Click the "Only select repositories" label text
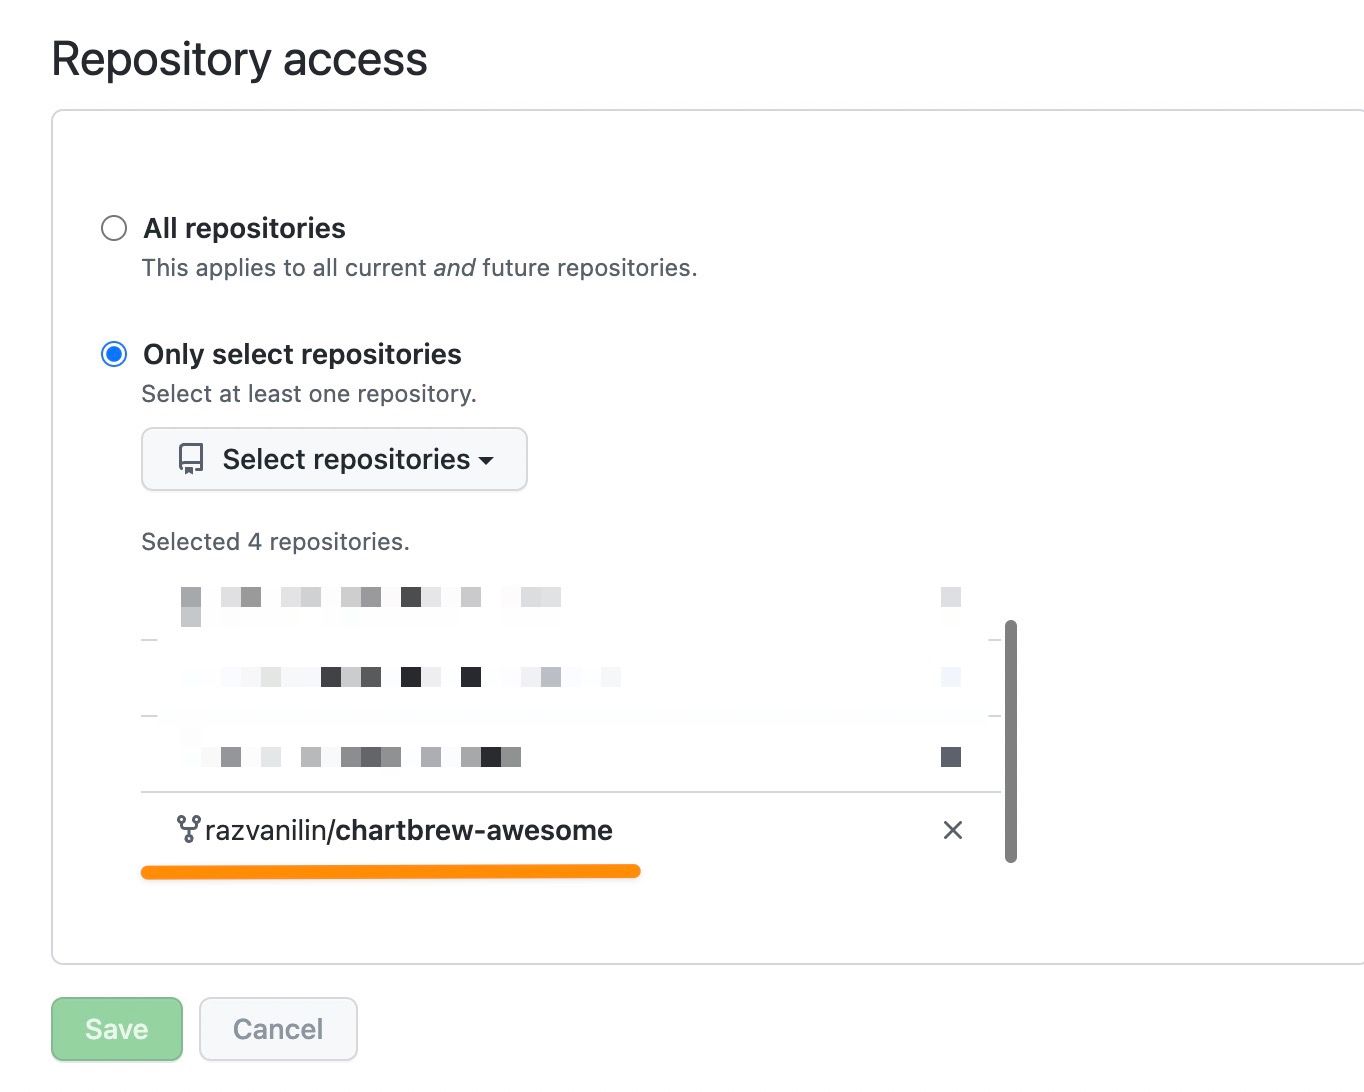This screenshot has width=1364, height=1092. tap(302, 354)
